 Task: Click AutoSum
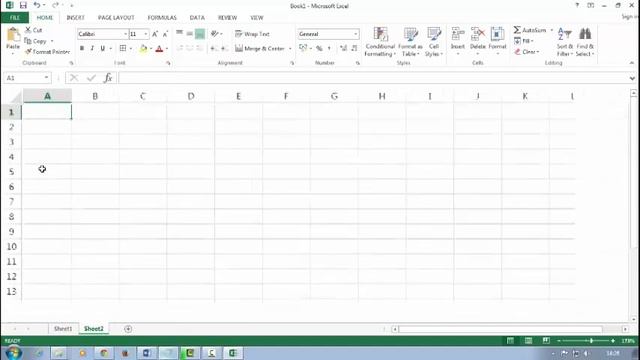tap(530, 30)
